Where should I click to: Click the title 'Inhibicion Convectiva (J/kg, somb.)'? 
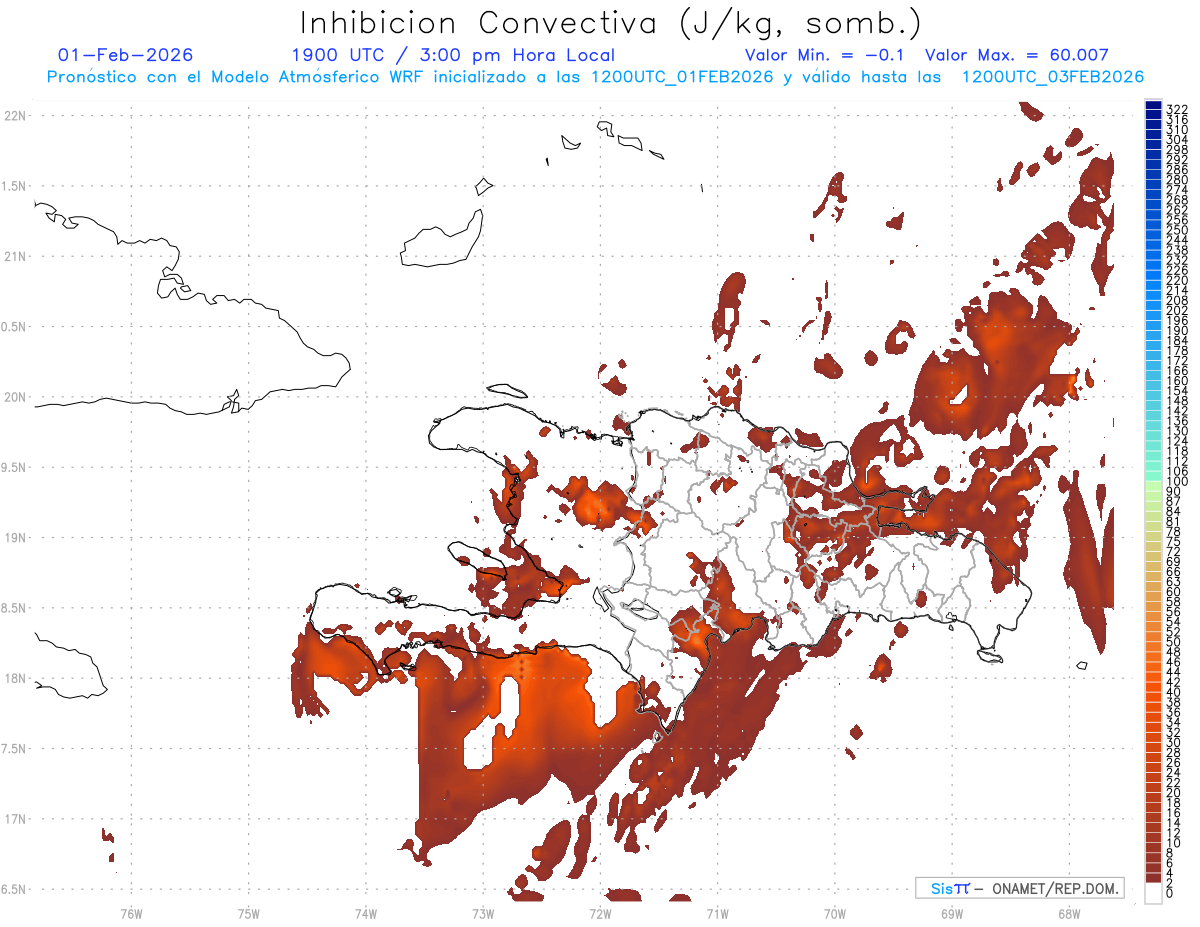pyautogui.click(x=611, y=24)
